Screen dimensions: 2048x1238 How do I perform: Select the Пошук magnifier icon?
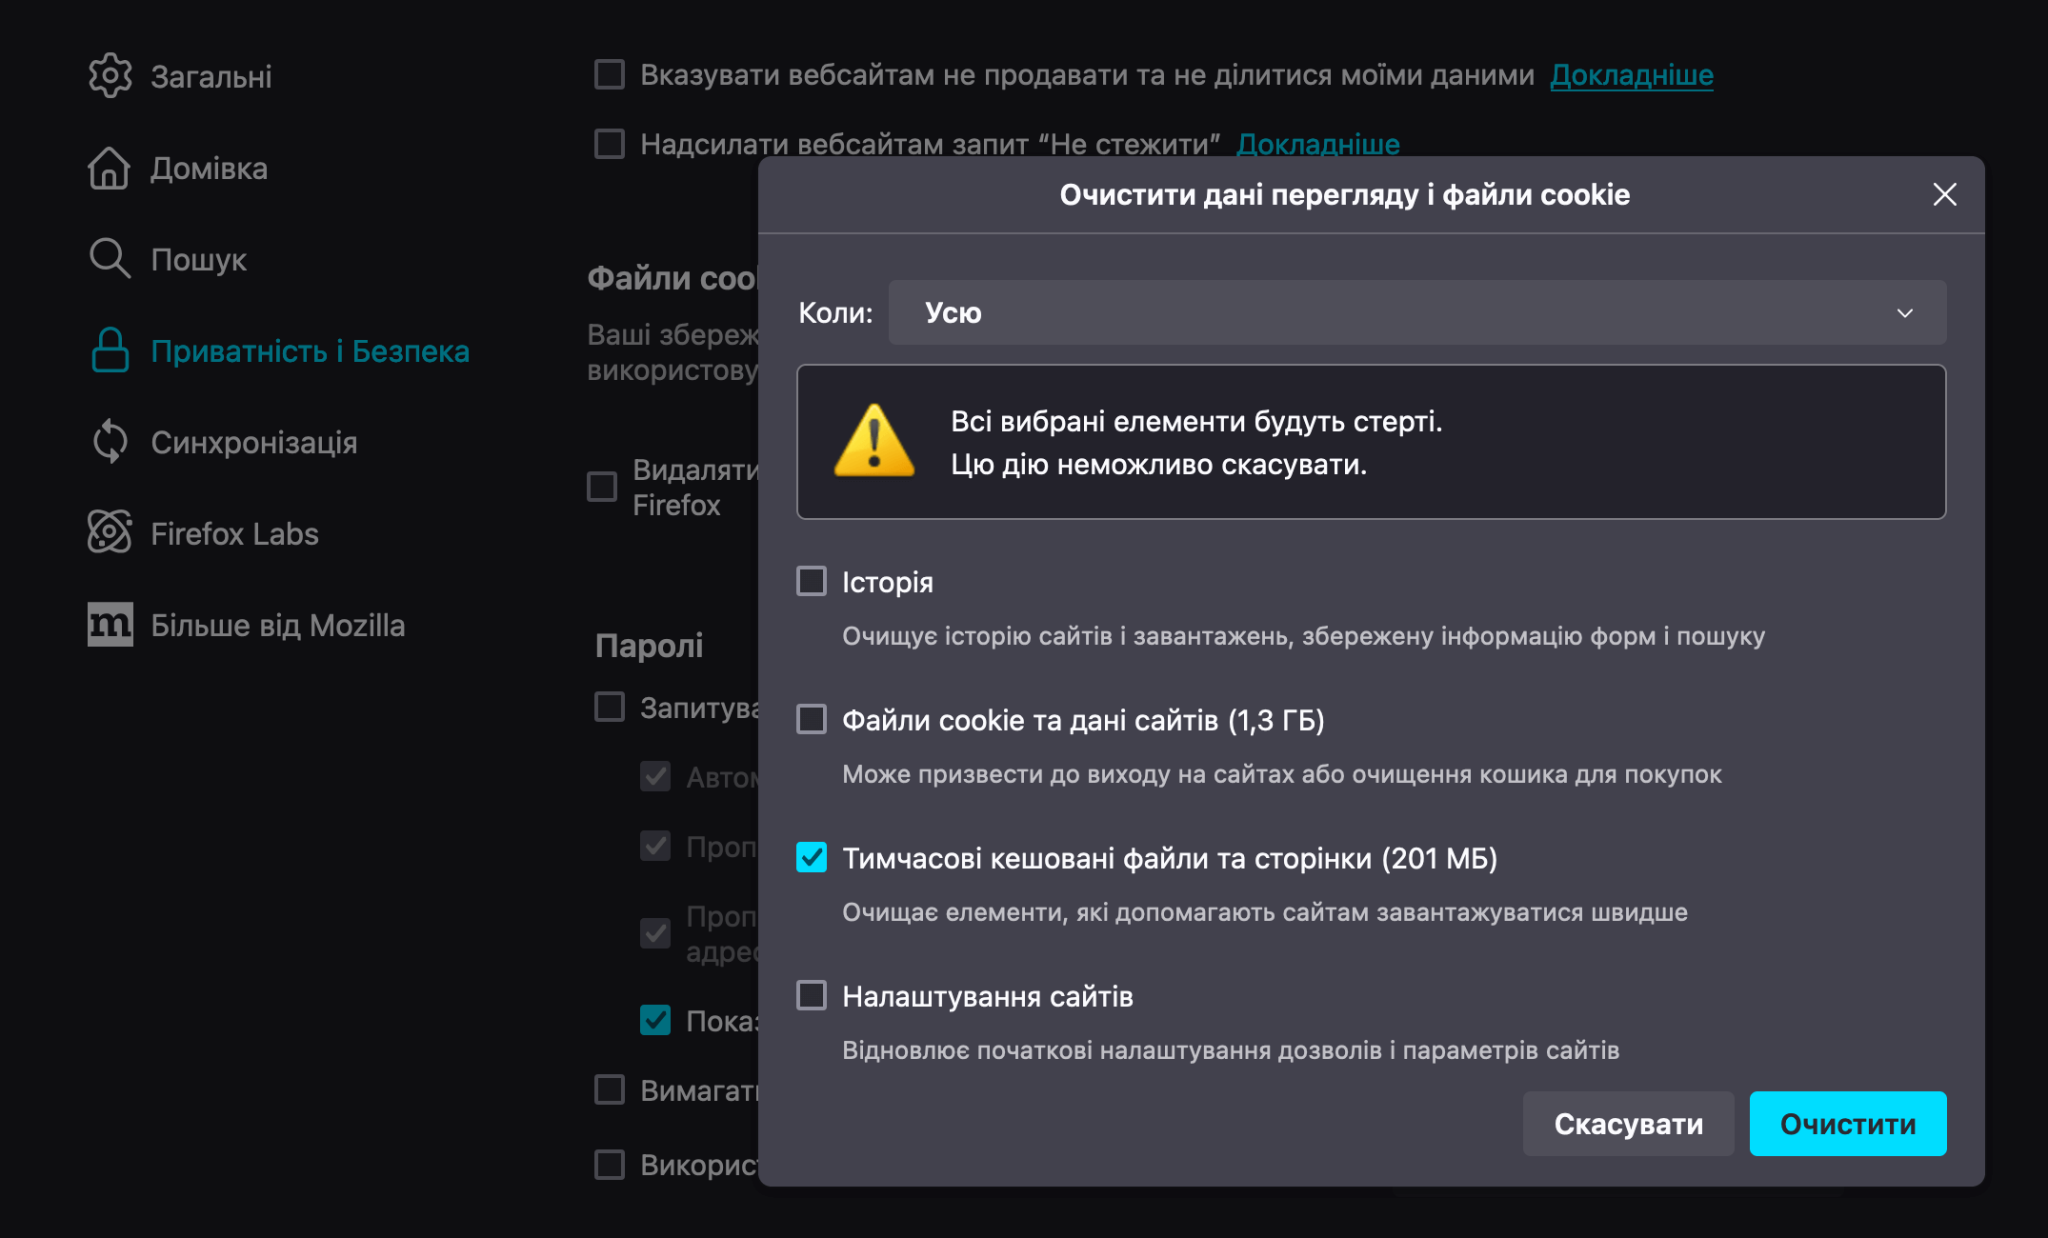[x=108, y=259]
